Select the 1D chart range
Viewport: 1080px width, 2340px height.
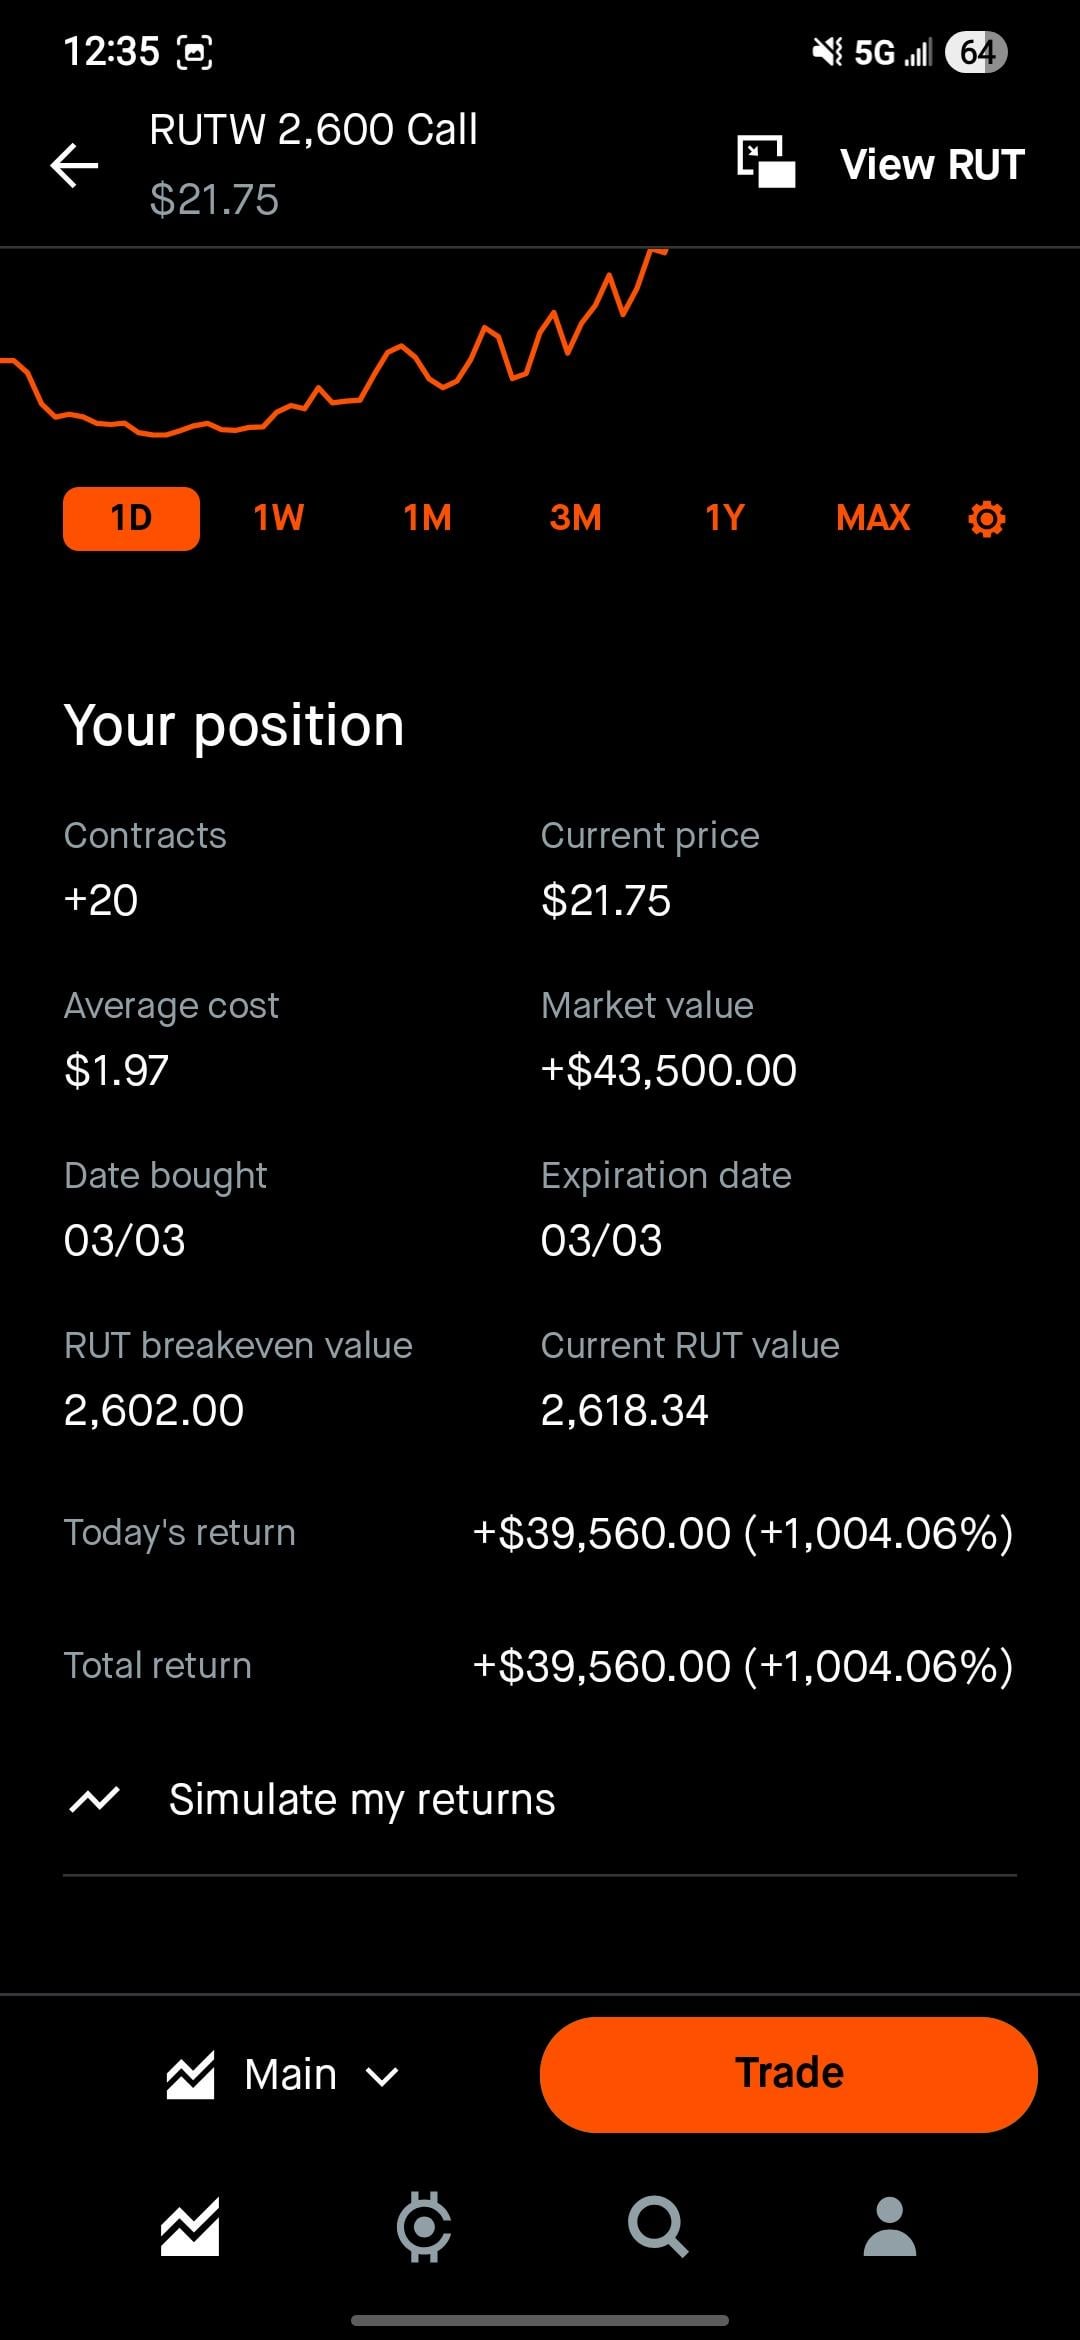coord(131,519)
